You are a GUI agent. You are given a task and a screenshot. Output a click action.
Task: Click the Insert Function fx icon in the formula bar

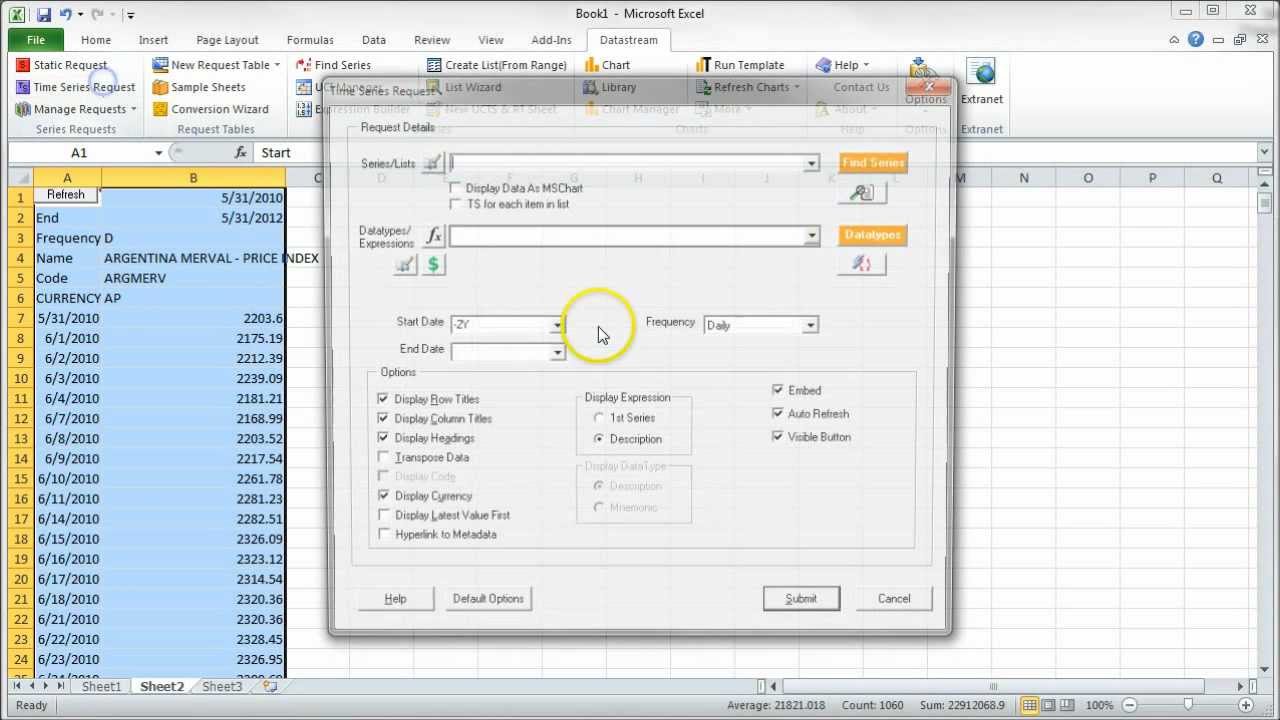coord(241,153)
